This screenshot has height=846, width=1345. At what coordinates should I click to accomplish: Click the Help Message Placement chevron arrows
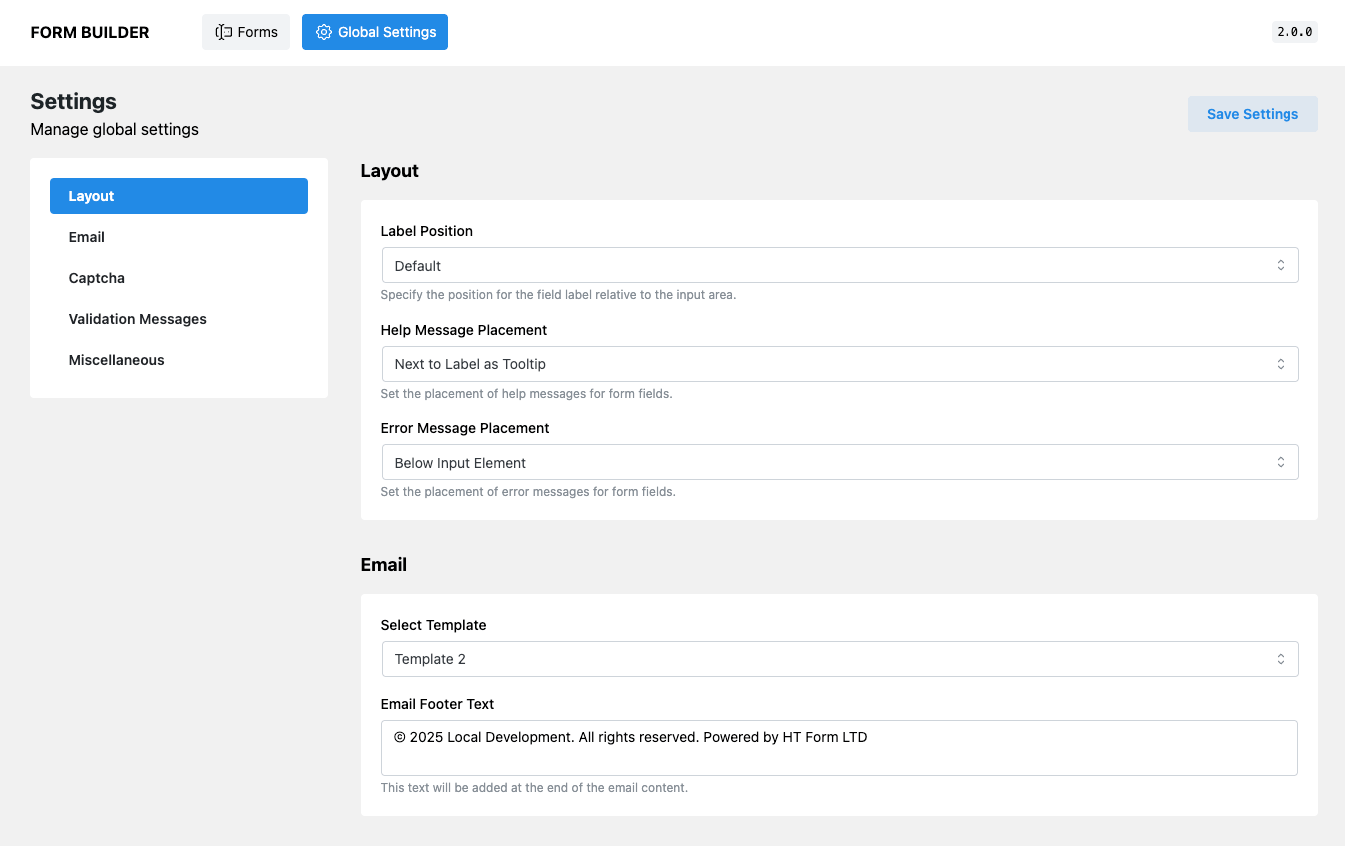1280,364
